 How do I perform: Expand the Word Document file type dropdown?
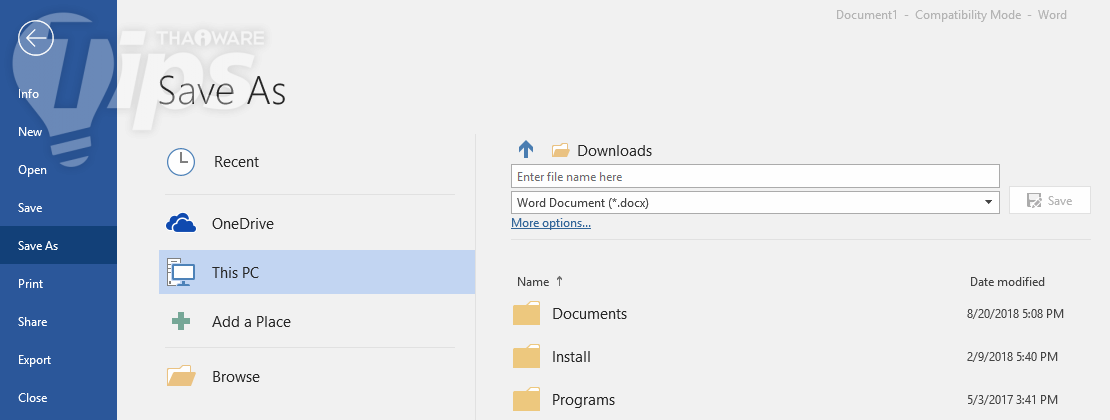point(990,202)
